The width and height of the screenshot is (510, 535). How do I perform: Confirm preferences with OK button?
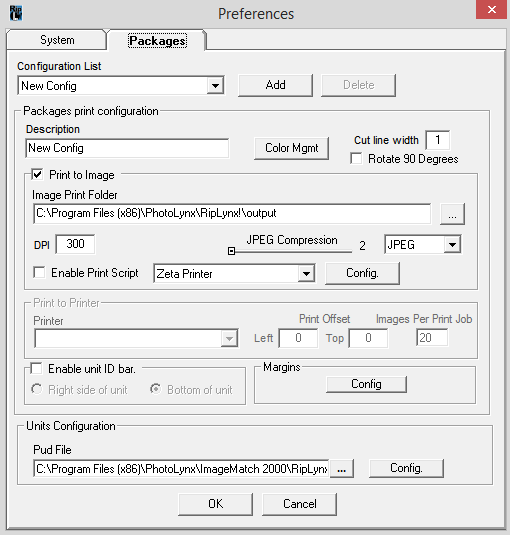click(216, 504)
